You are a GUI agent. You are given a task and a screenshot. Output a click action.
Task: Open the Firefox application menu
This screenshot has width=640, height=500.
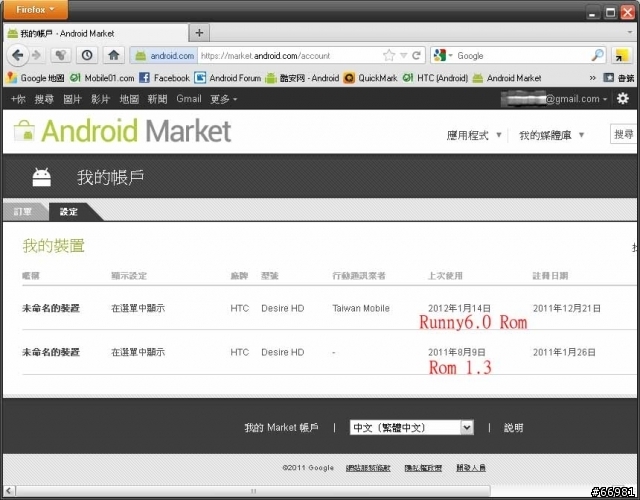point(35,9)
